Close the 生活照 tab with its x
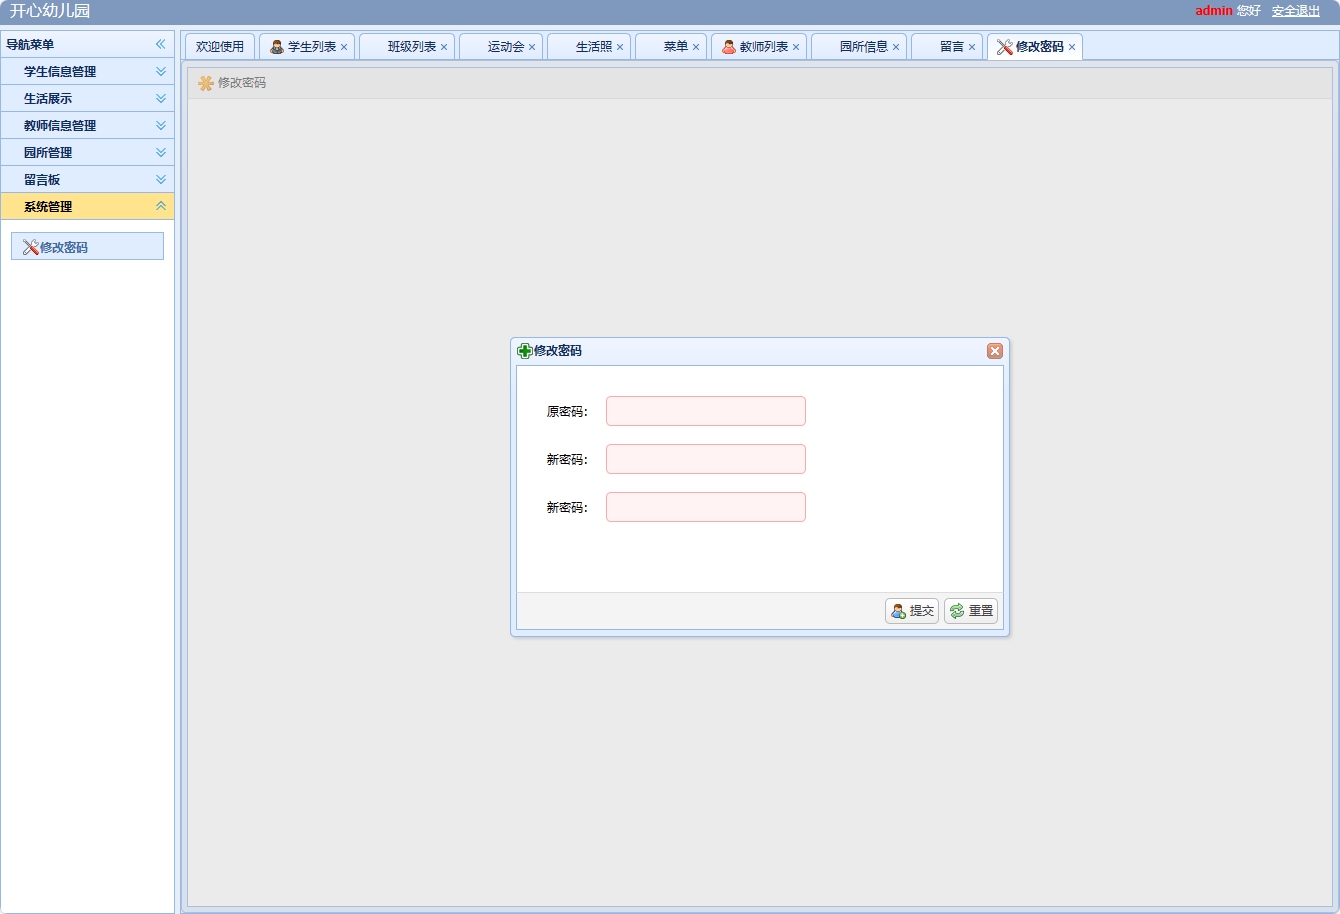 620,47
